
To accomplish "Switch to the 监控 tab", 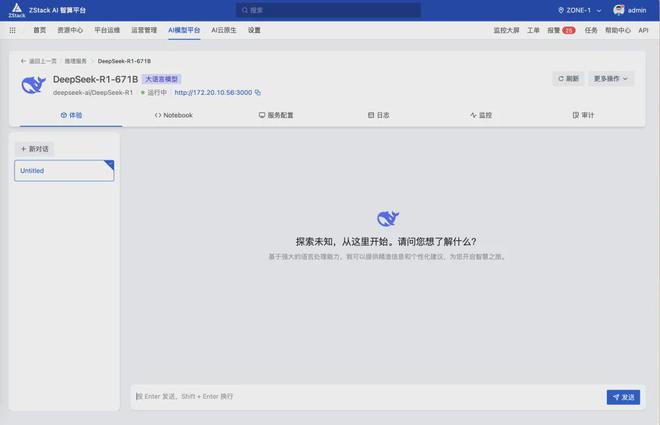I will 481,115.
